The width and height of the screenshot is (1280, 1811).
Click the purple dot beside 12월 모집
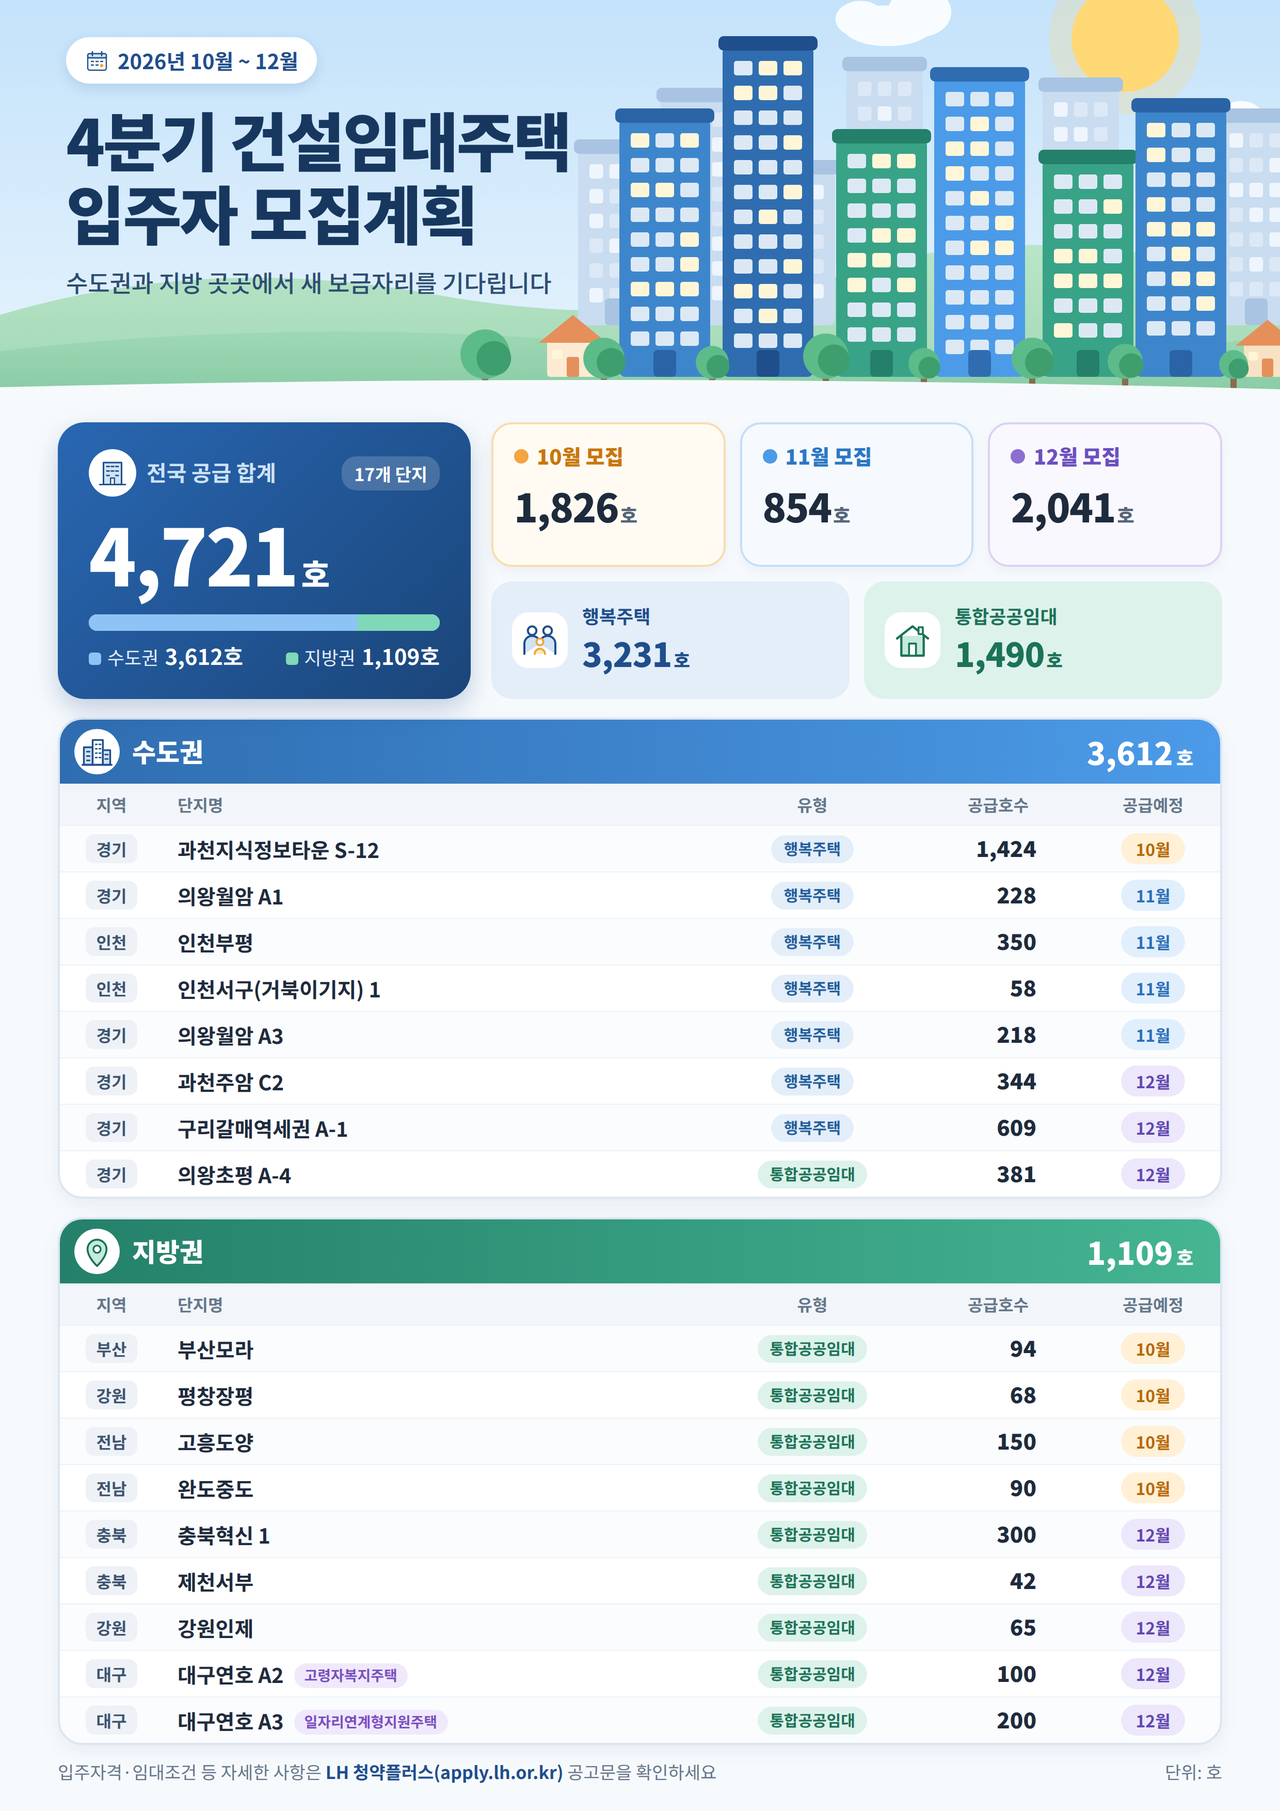click(x=1018, y=457)
